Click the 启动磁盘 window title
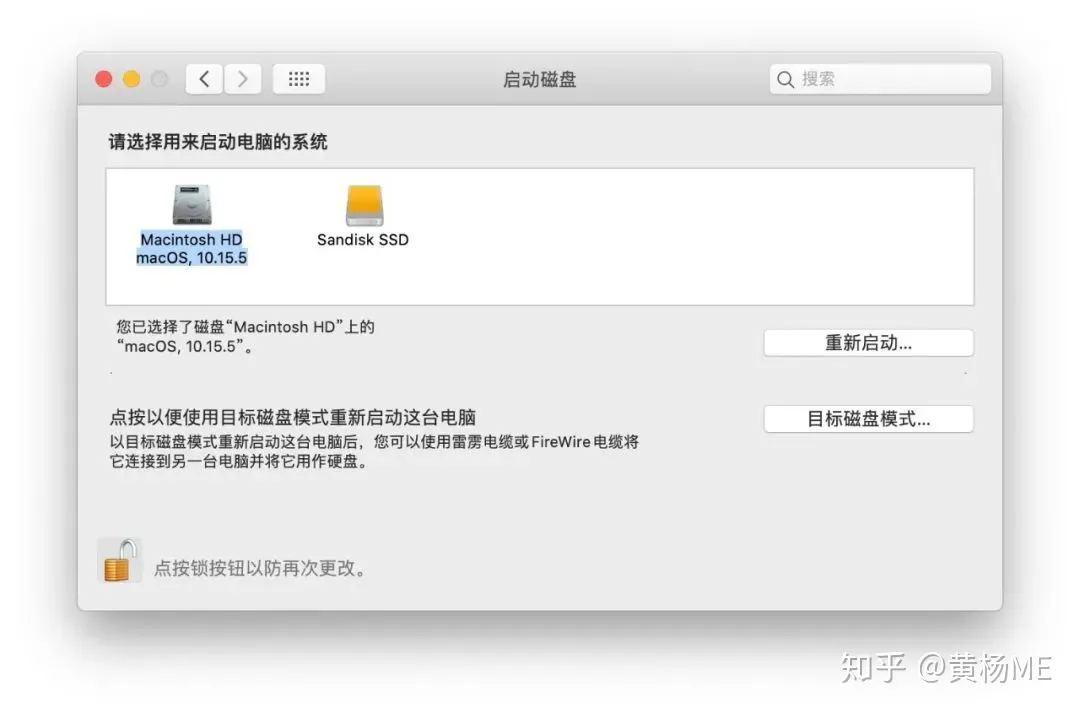This screenshot has width=1080, height=713. point(539,79)
